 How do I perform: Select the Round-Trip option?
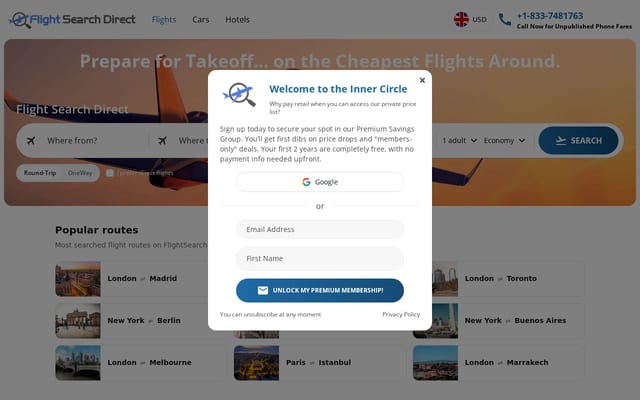[x=40, y=173]
